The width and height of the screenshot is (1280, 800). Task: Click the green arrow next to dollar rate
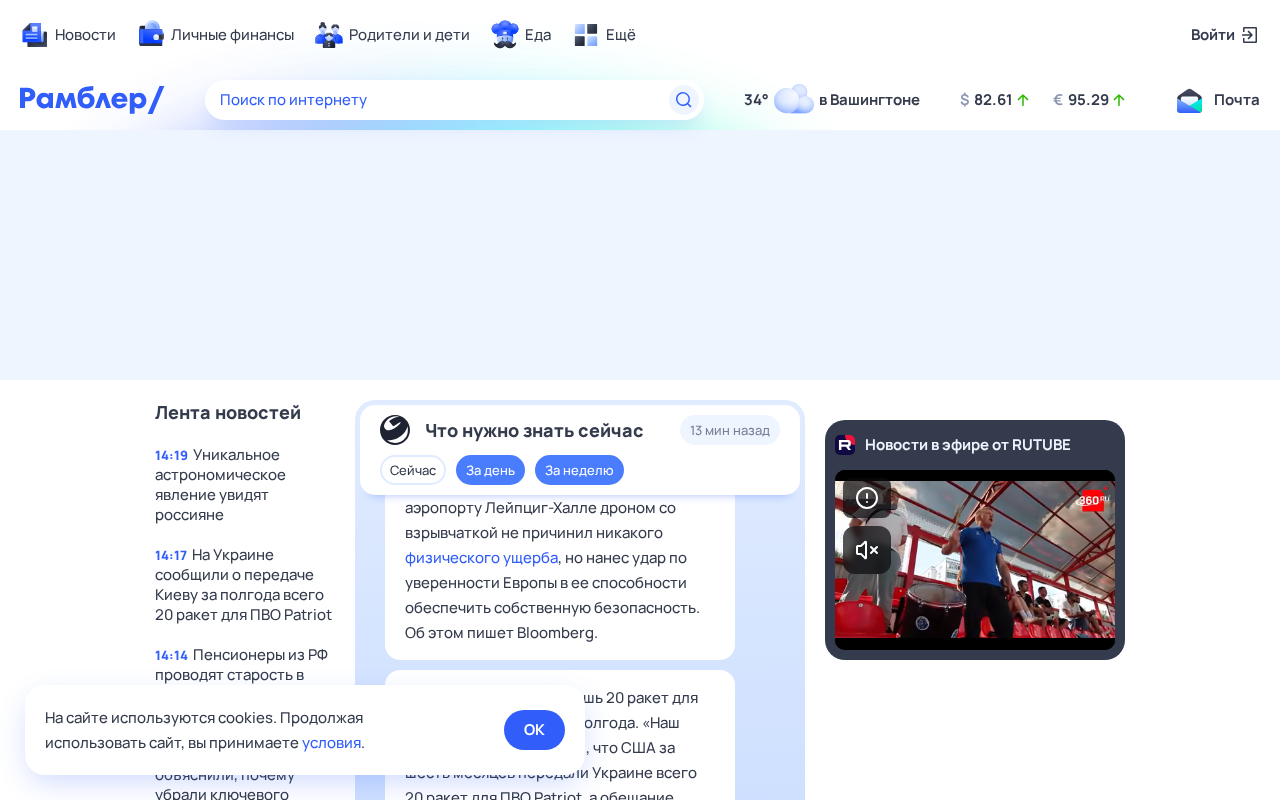1023,100
